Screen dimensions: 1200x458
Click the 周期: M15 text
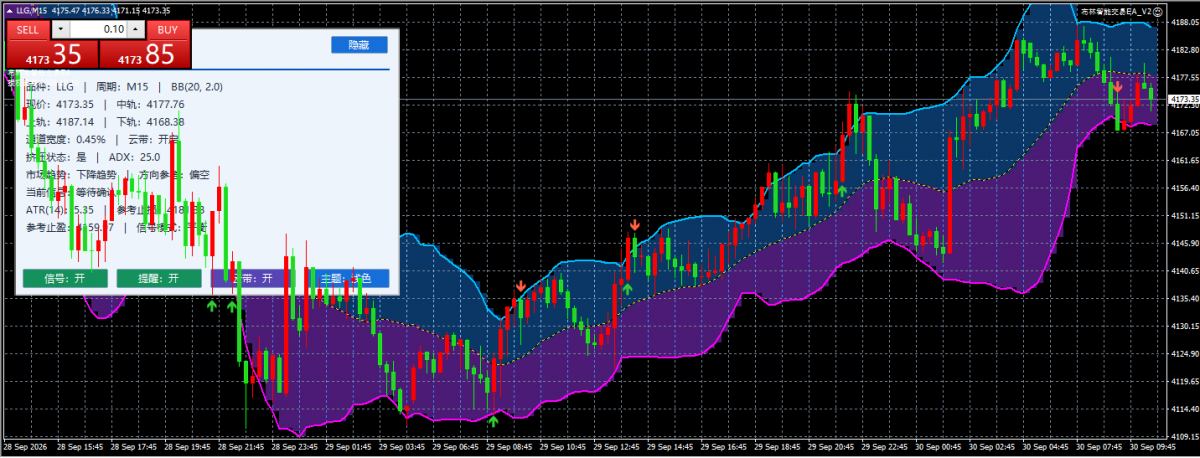pyautogui.click(x=121, y=87)
